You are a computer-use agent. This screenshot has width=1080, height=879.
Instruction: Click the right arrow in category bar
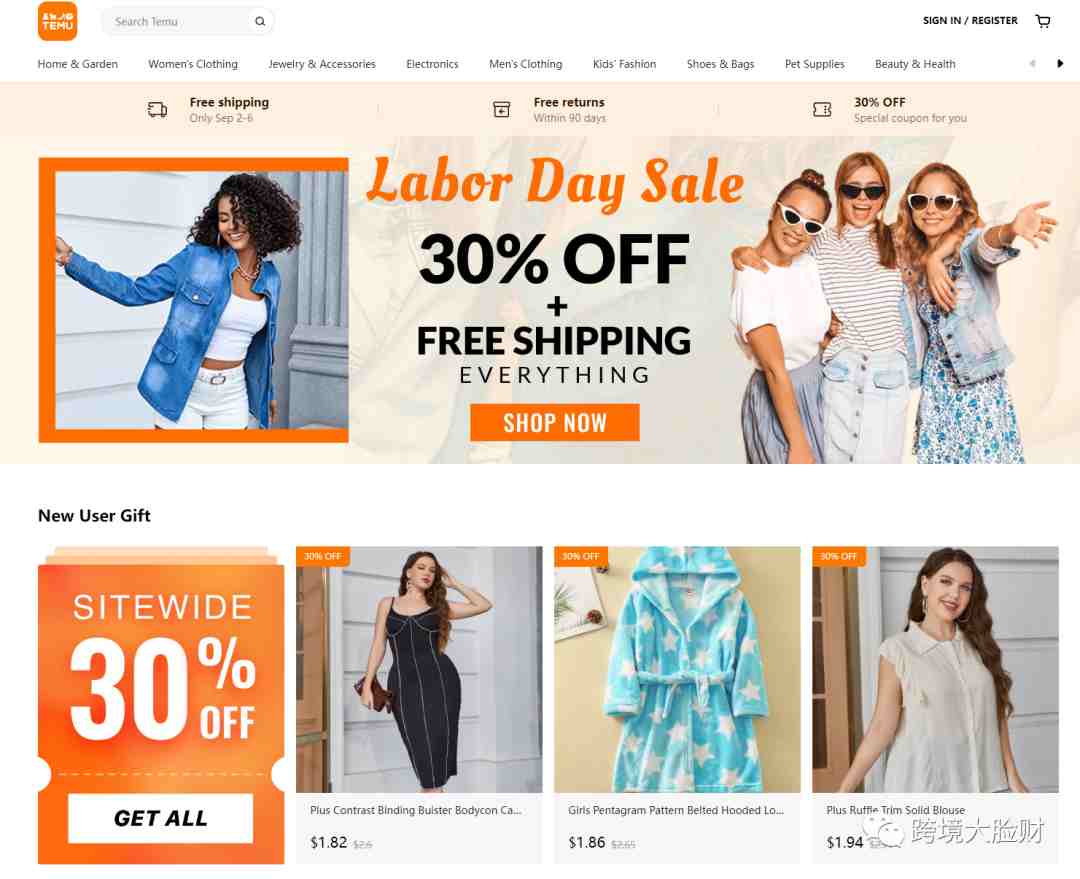click(1060, 63)
